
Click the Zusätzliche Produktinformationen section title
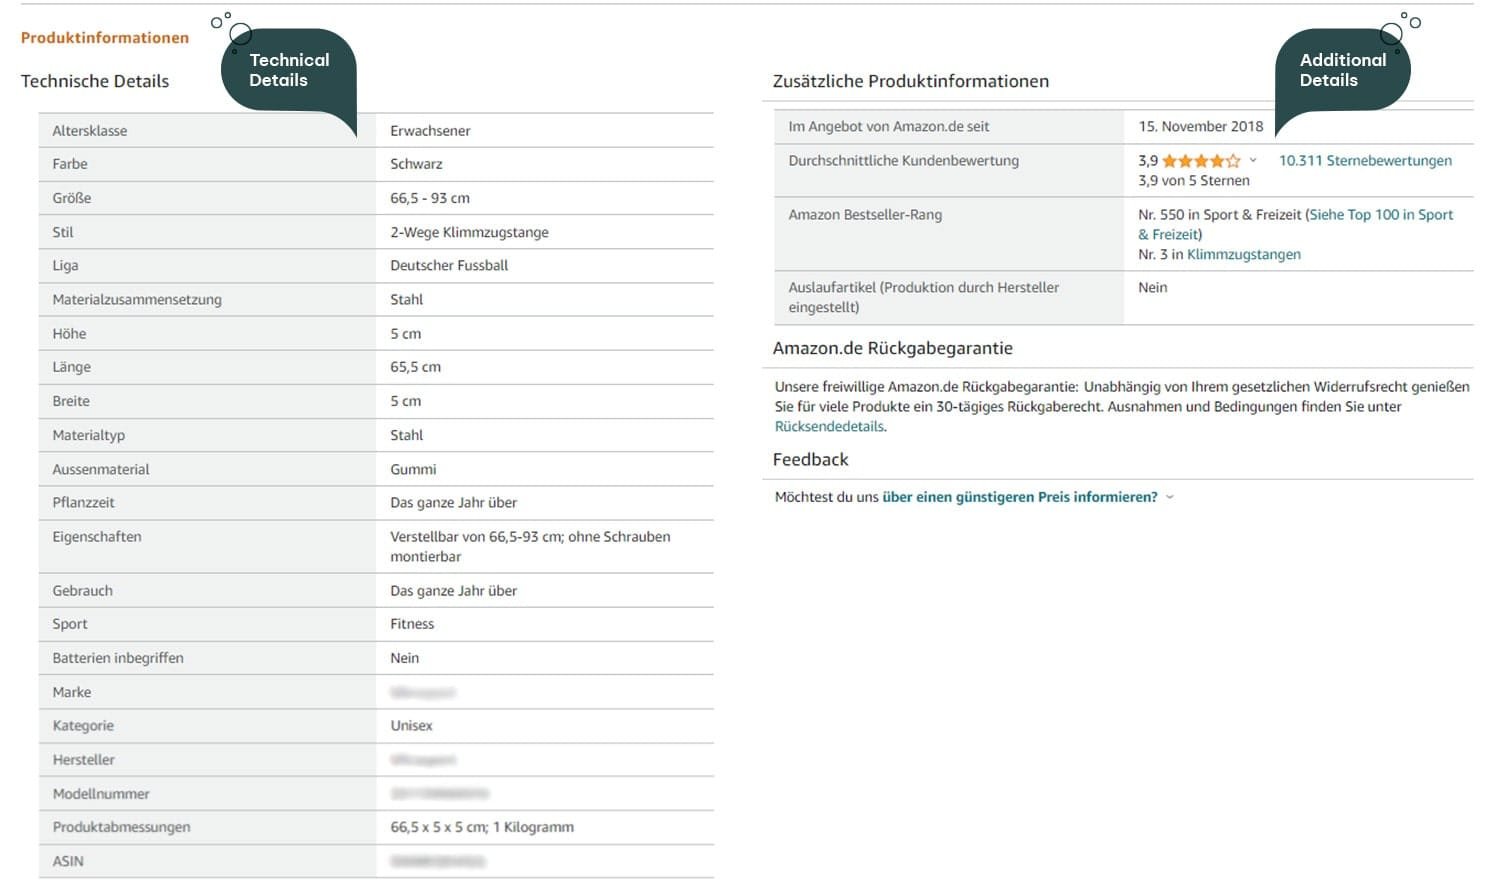point(910,82)
